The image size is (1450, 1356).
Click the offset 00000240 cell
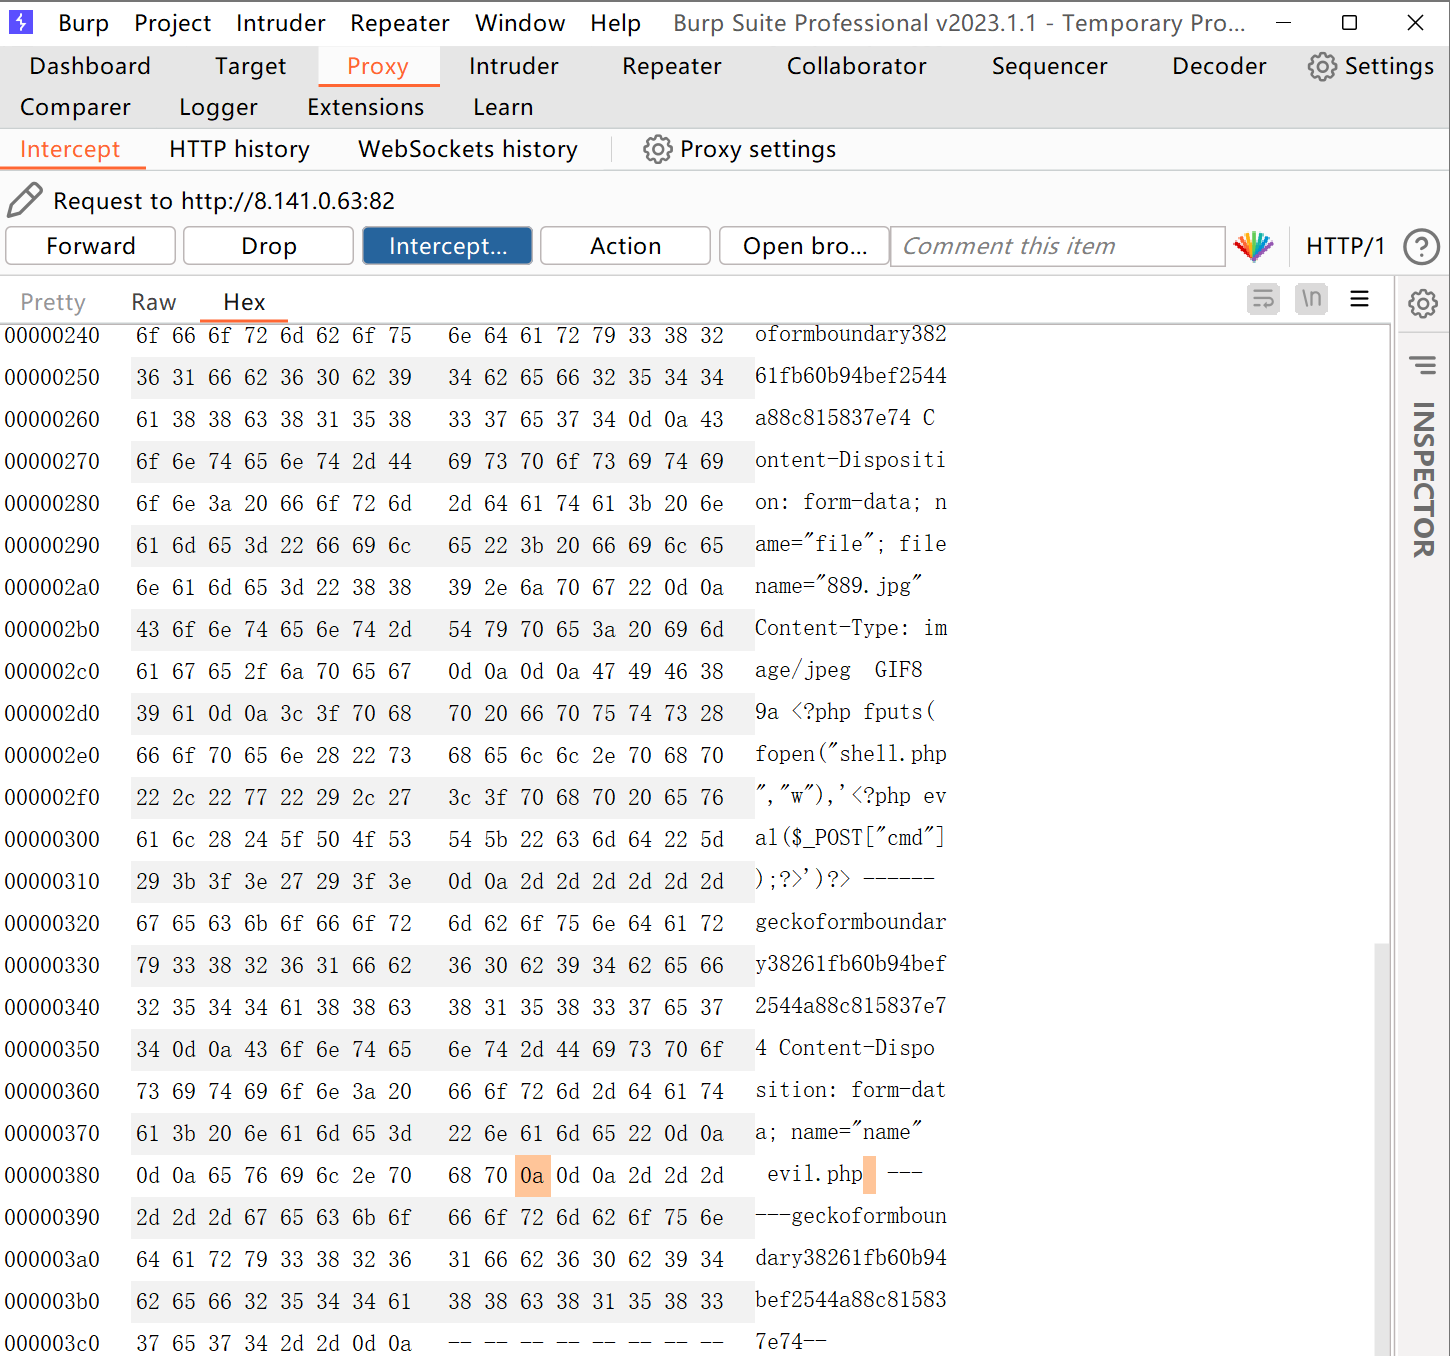53,336
